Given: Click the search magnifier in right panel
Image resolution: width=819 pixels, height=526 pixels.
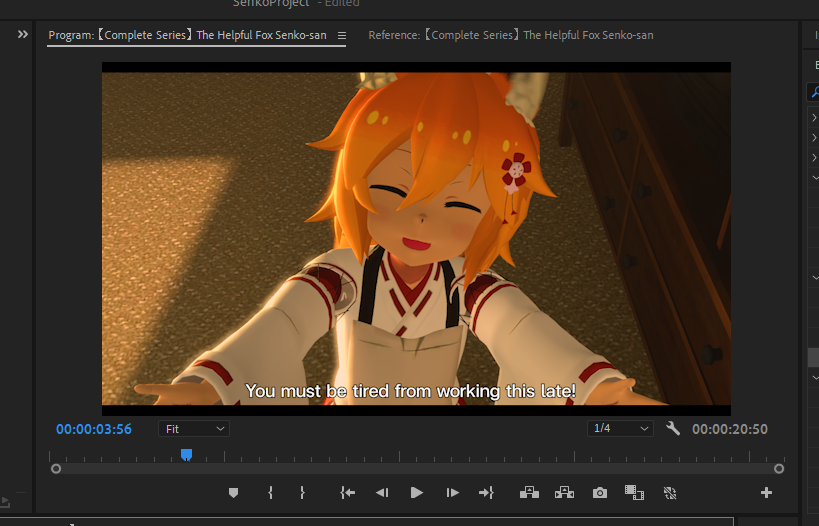Looking at the screenshot, I should 814,92.
